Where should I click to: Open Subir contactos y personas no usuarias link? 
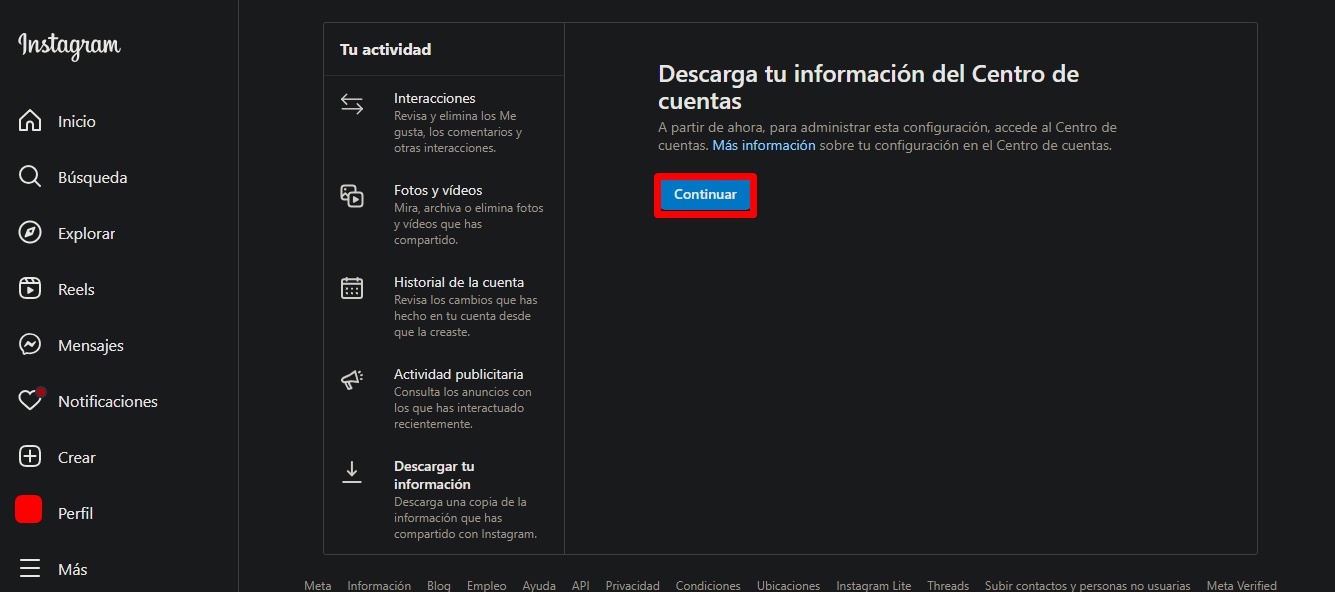pos(1088,586)
